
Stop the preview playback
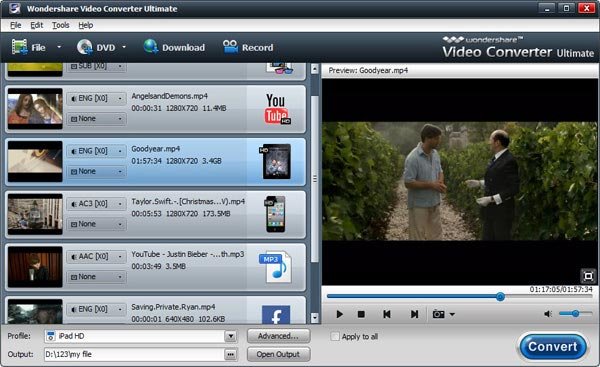tap(361, 314)
